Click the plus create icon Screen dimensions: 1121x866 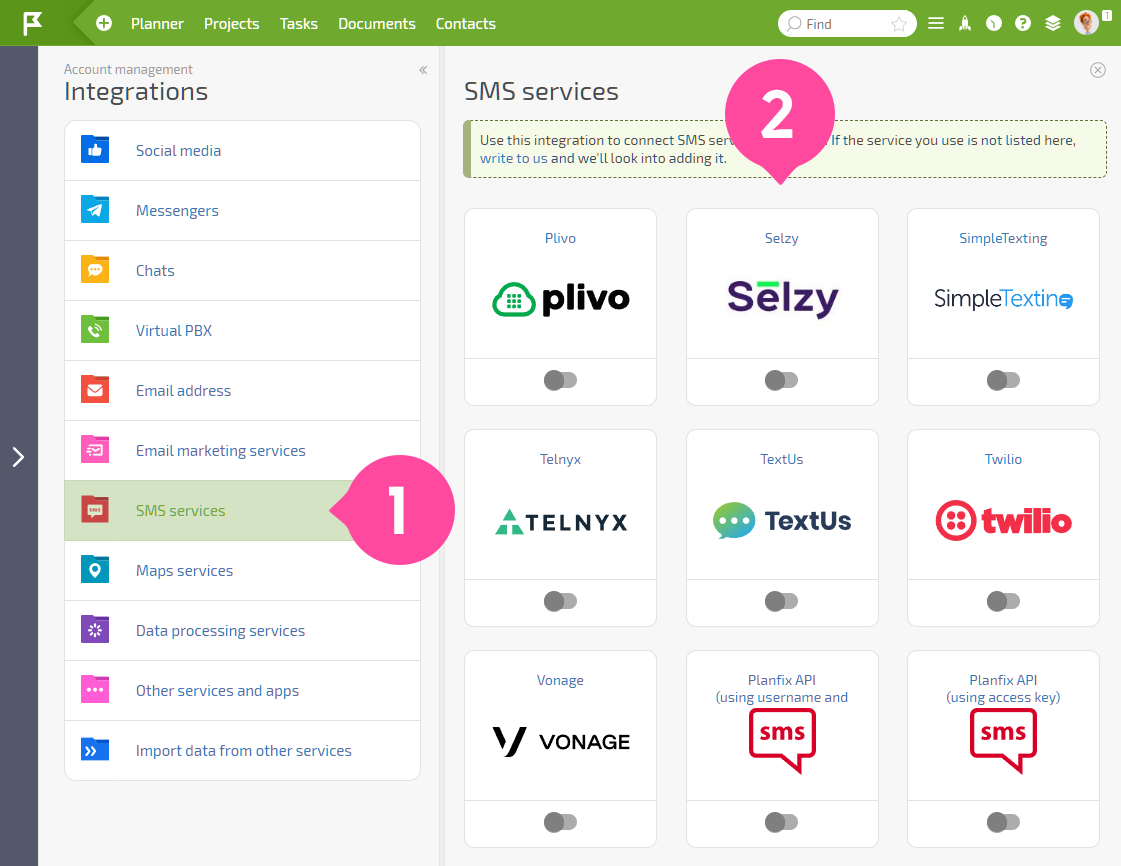pyautogui.click(x=104, y=24)
